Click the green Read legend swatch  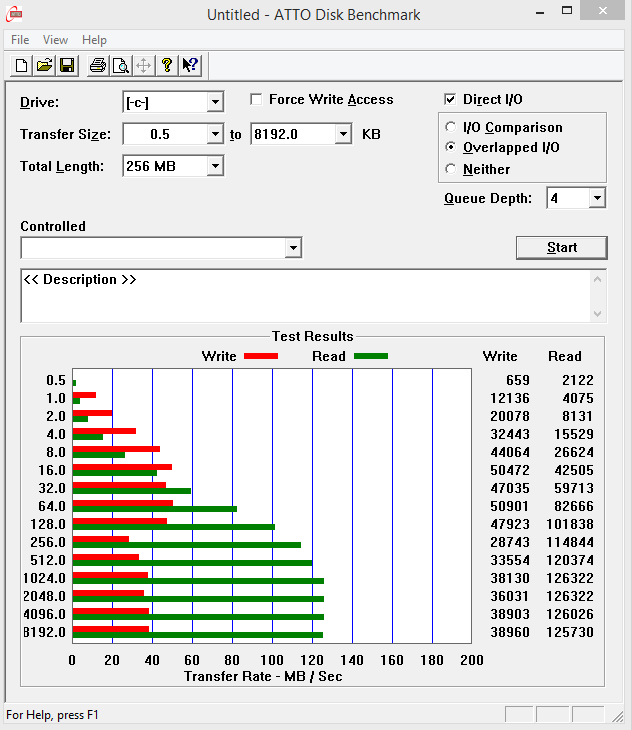point(371,356)
